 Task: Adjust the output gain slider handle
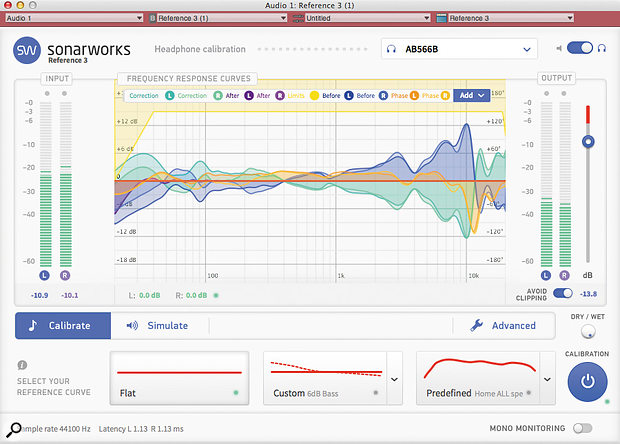[x=588, y=142]
